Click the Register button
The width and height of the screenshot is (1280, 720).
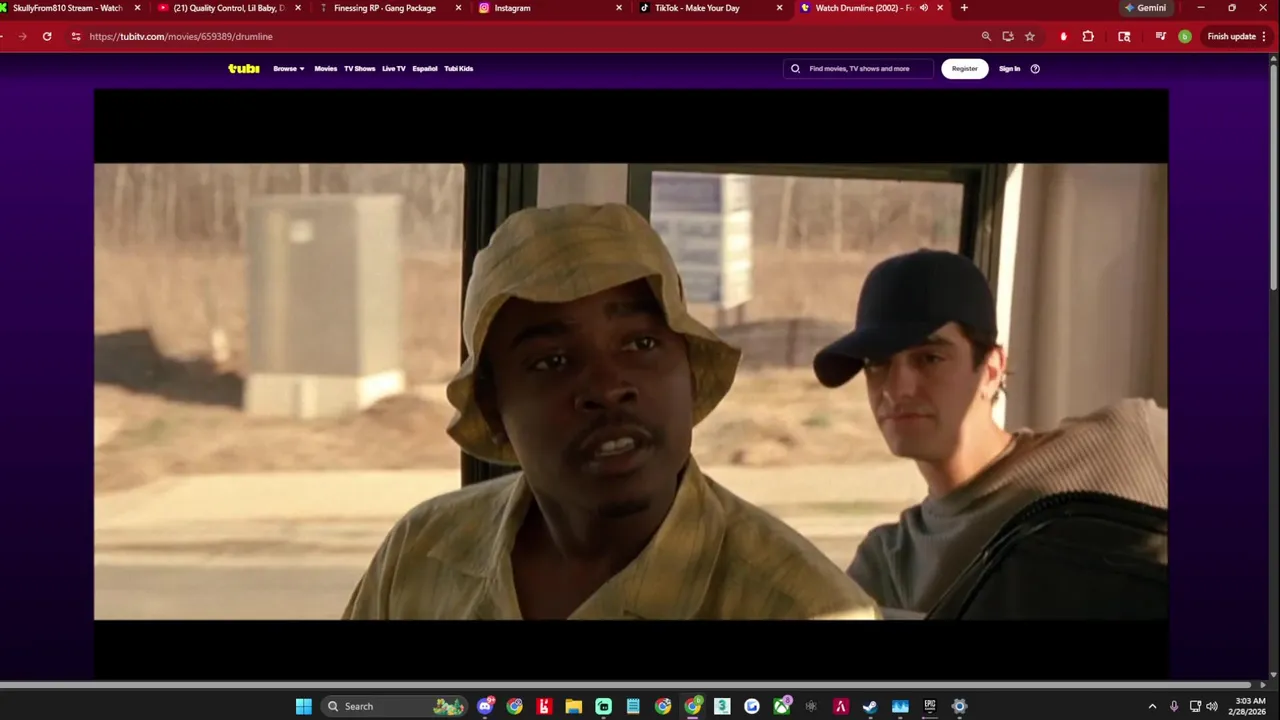(x=965, y=69)
